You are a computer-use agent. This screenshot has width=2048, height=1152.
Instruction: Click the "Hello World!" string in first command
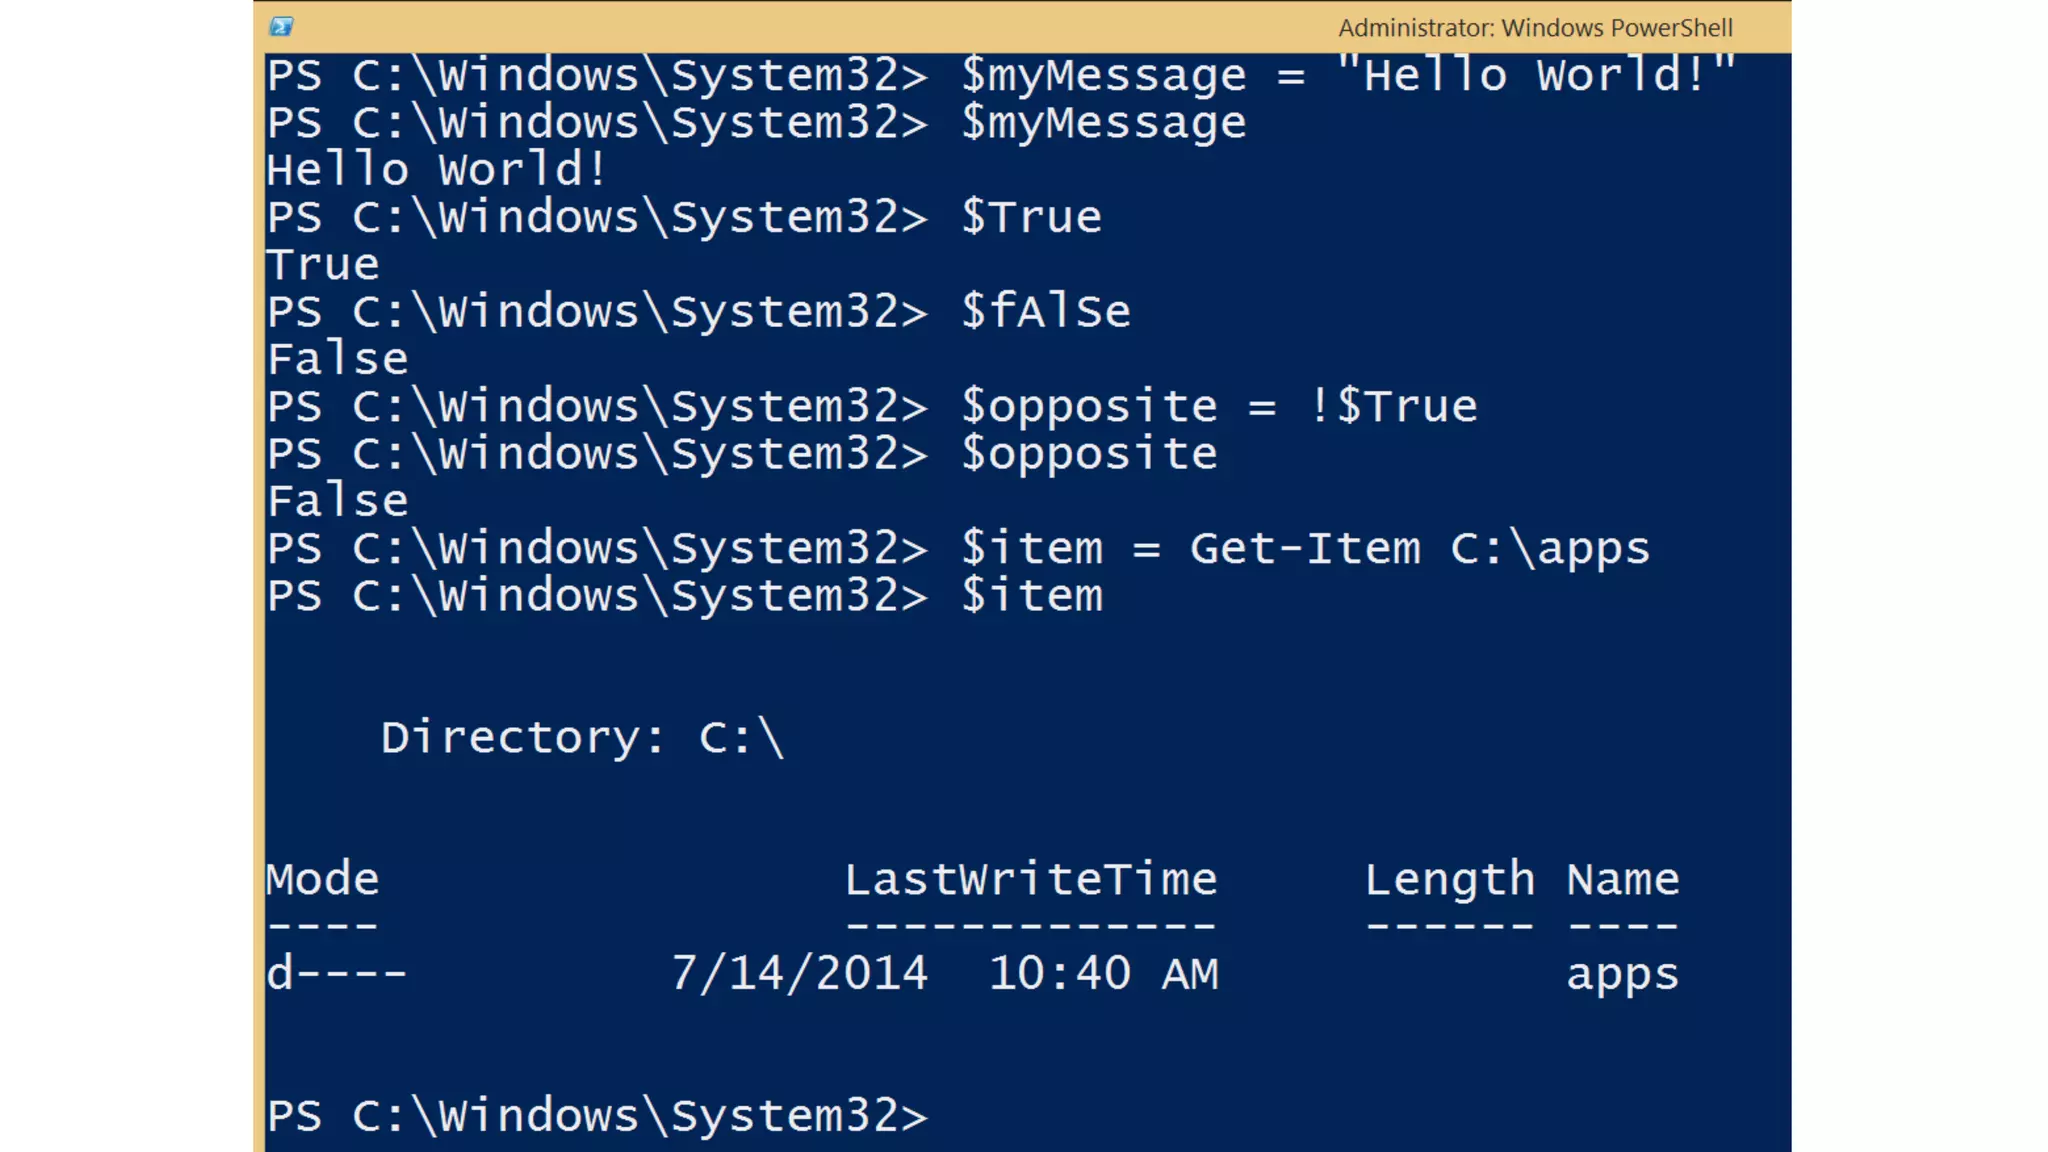1535,76
